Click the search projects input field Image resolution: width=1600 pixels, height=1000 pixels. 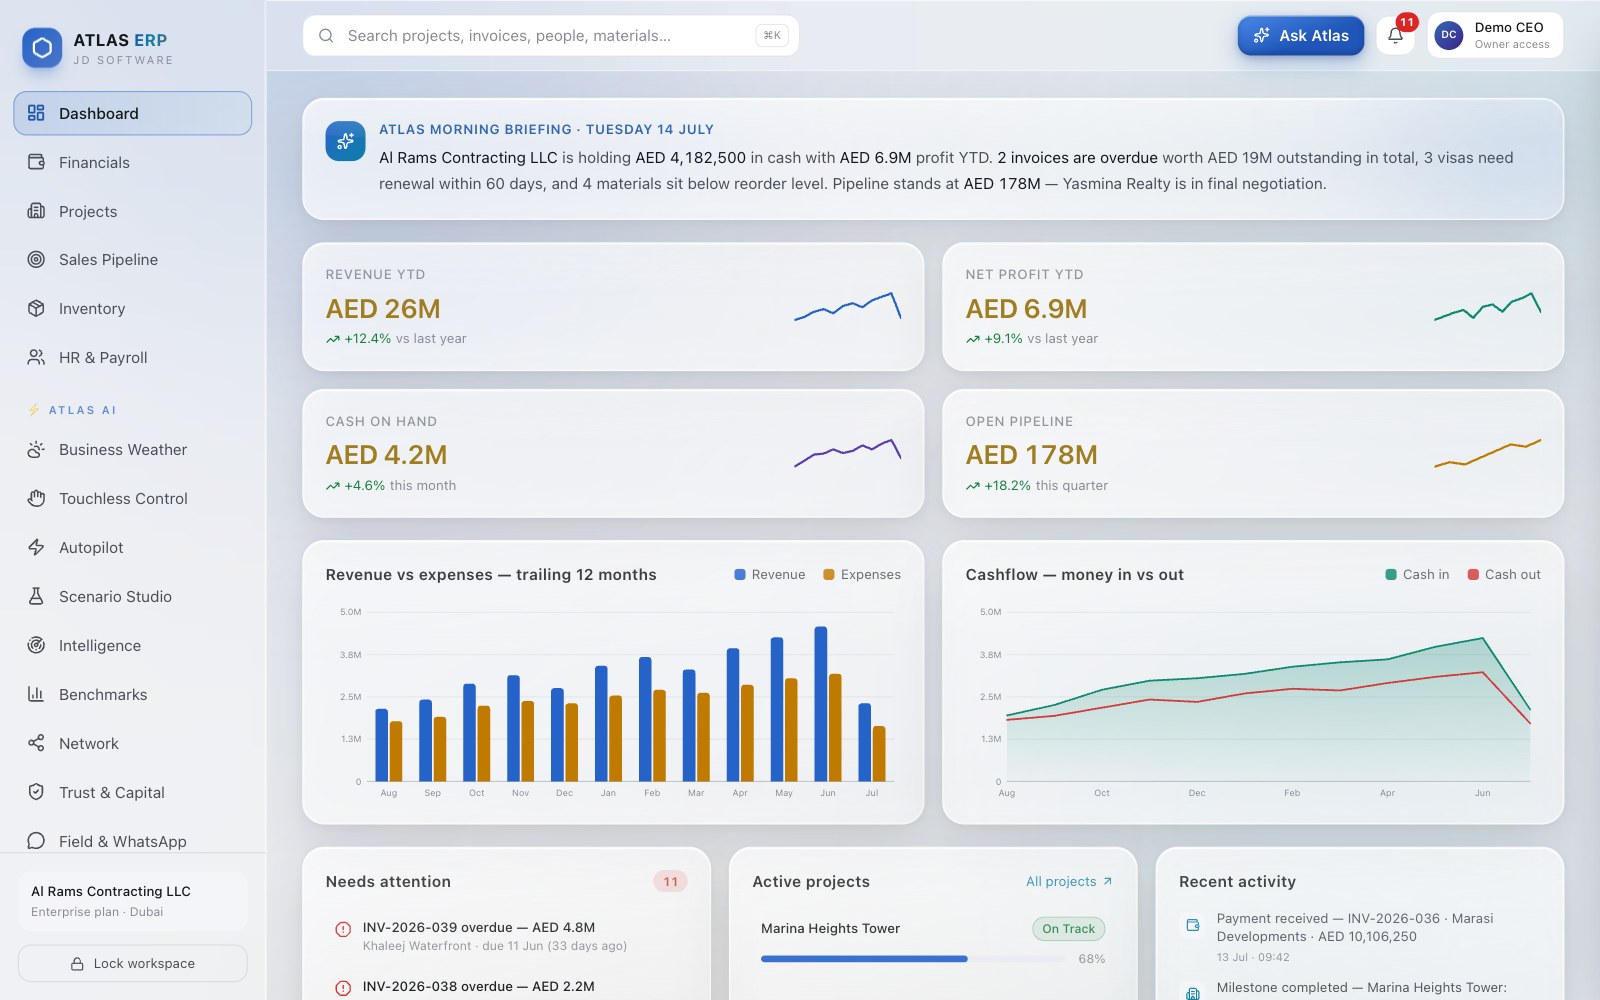click(x=551, y=35)
